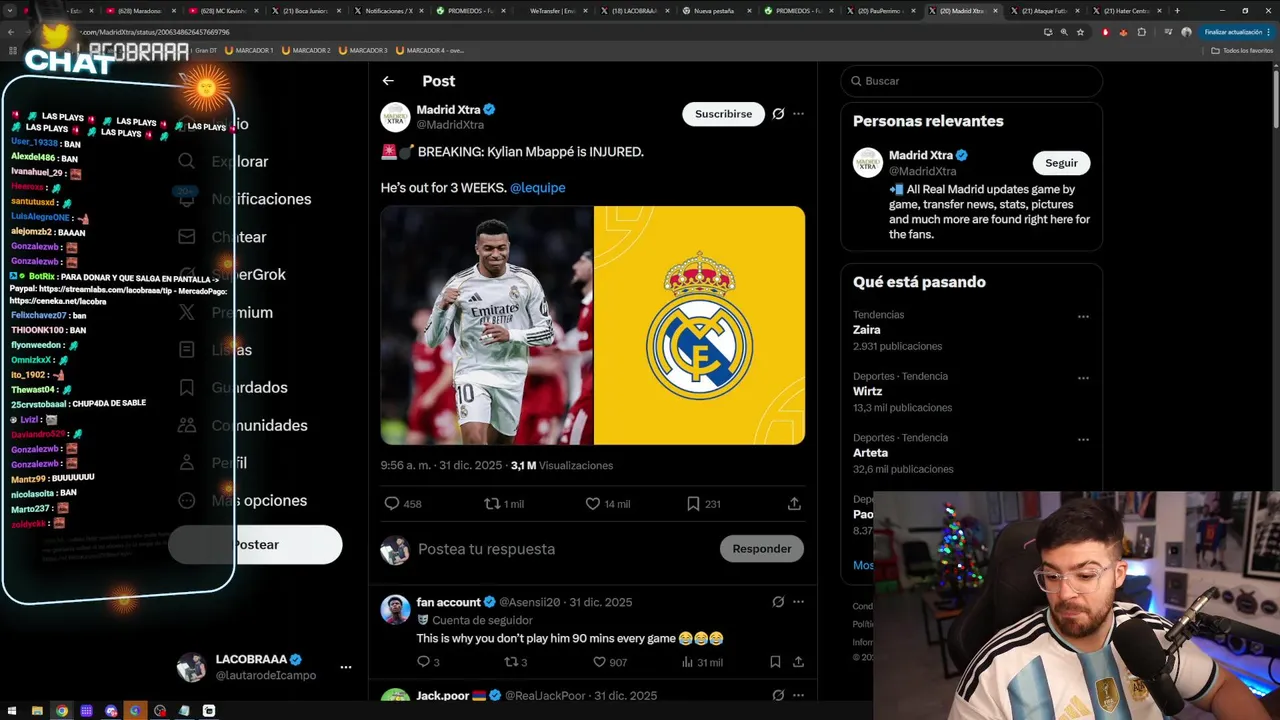Share the Madrid Xtra post
Screen dimensions: 1280x720
pyautogui.click(x=794, y=504)
